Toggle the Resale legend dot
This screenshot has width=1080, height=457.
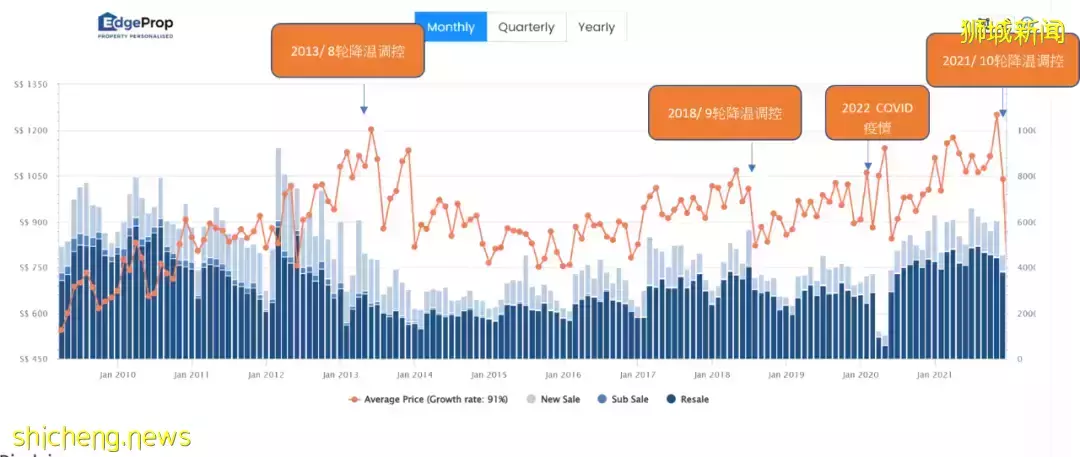point(671,399)
